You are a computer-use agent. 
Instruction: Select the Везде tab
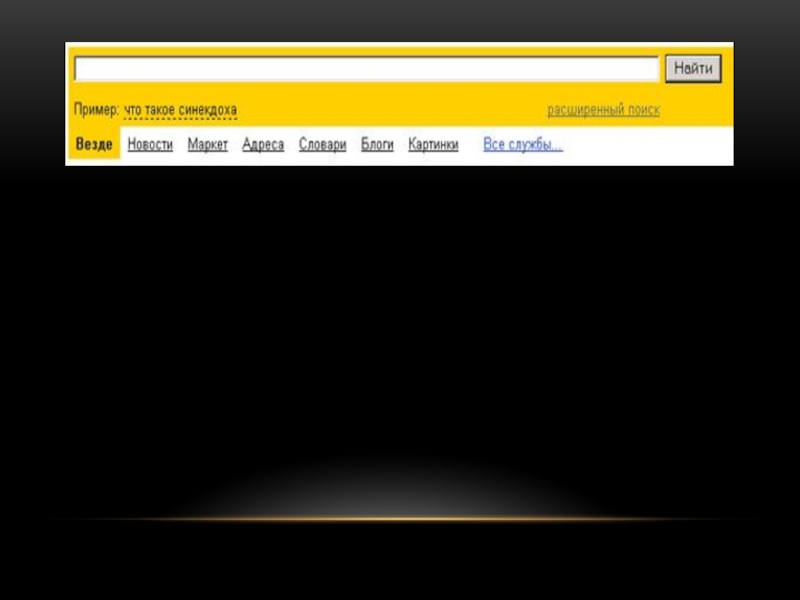tap(94, 144)
